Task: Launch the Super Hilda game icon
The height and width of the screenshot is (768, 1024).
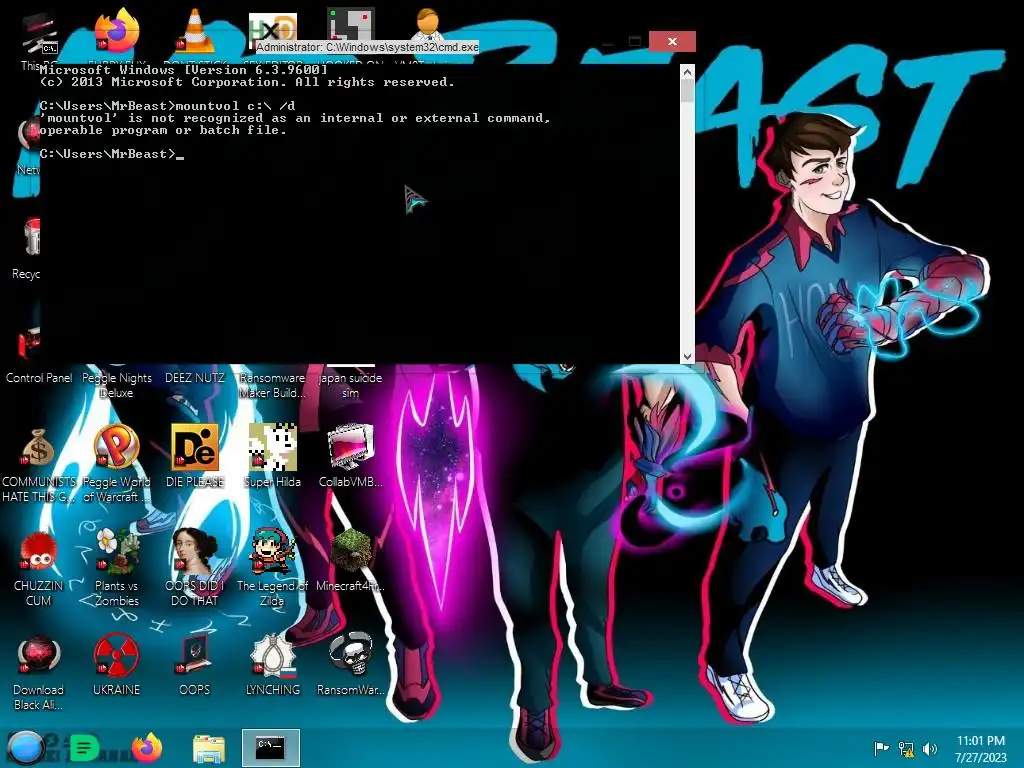Action: point(272,447)
